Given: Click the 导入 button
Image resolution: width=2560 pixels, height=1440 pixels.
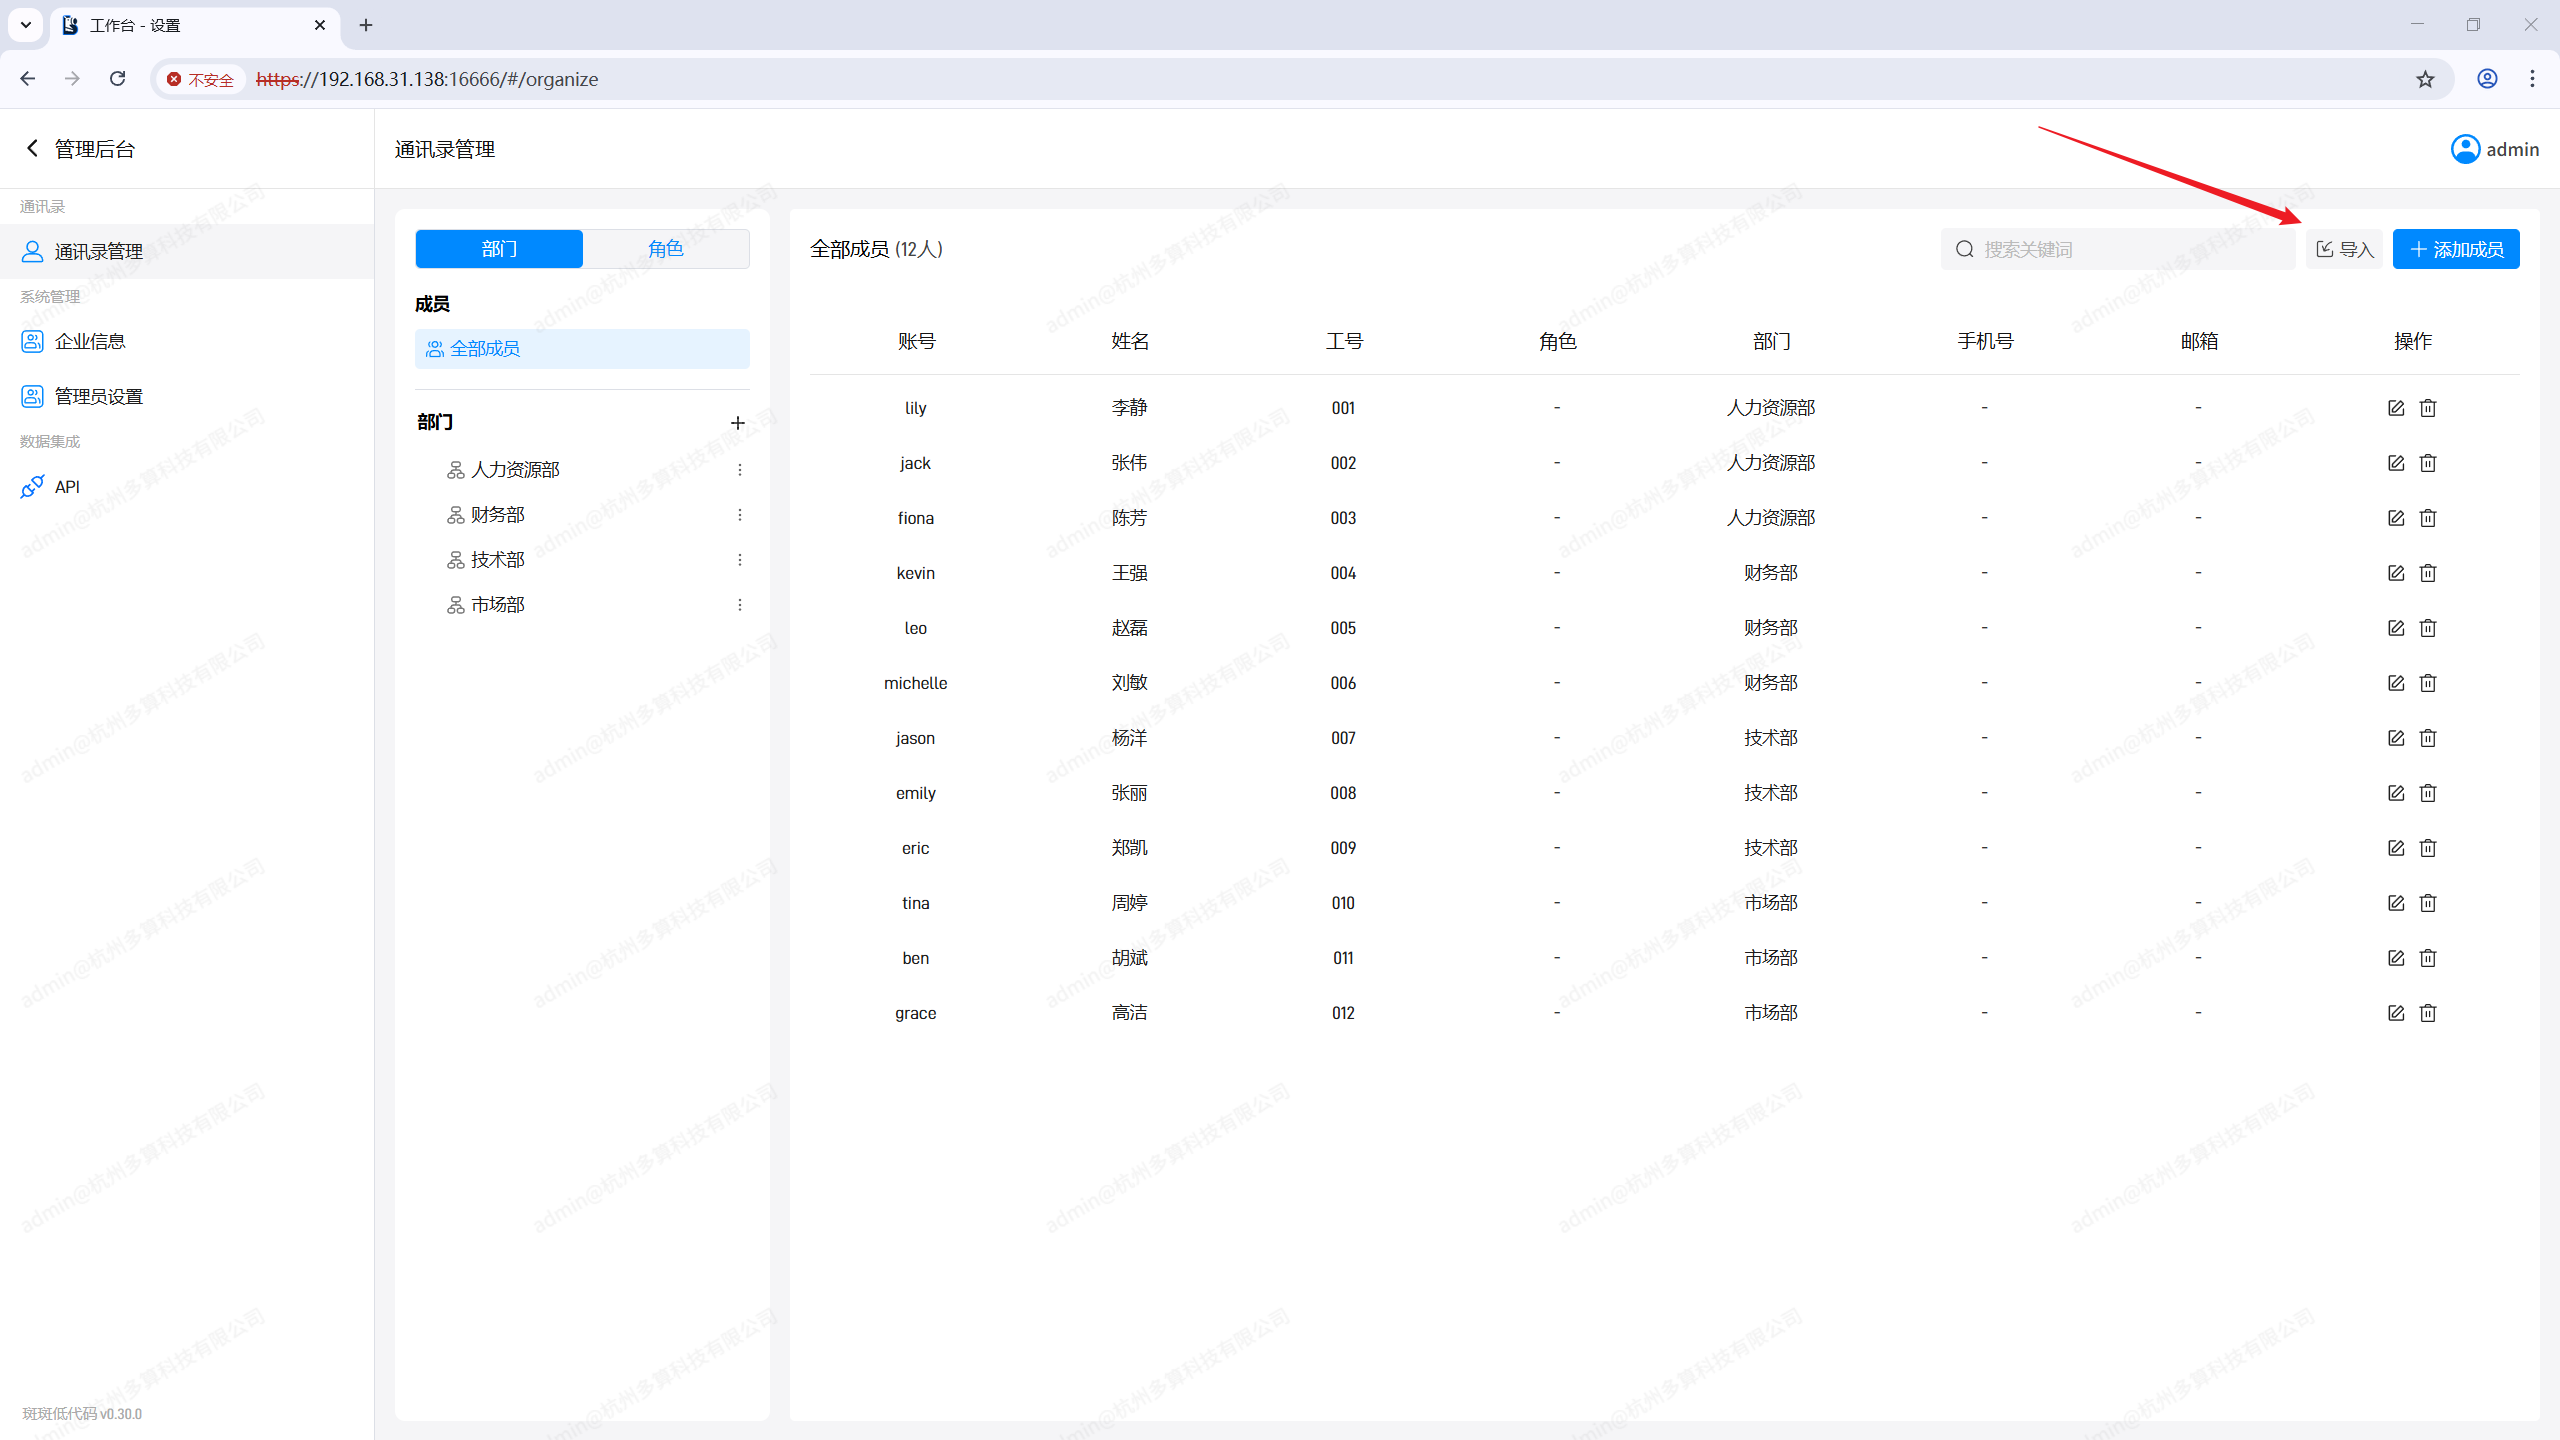Looking at the screenshot, I should [x=2345, y=249].
